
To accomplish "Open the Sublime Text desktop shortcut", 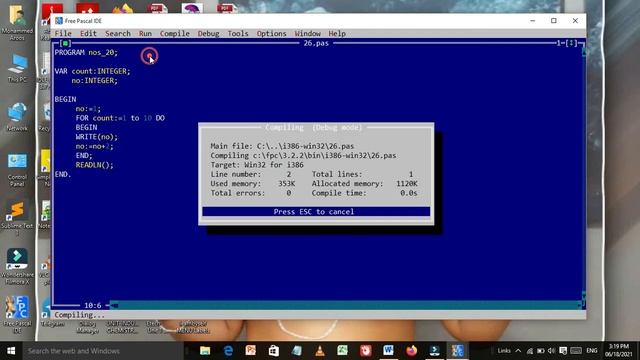I will click(17, 218).
